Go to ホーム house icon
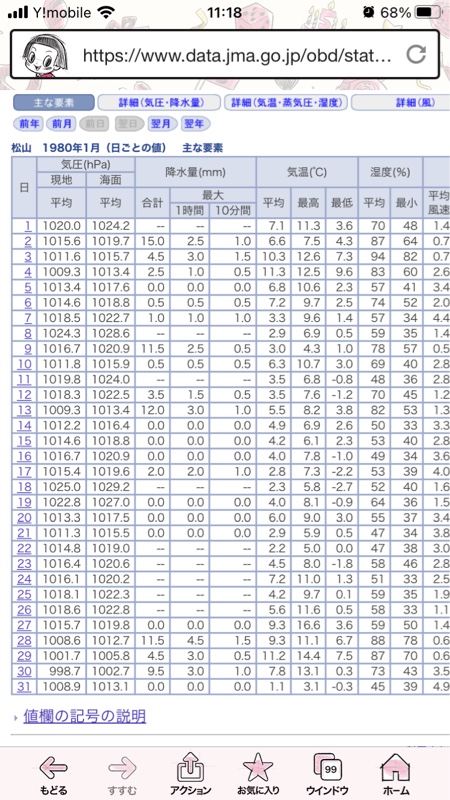Image resolution: width=450 pixels, height=800 pixels. (x=396, y=767)
